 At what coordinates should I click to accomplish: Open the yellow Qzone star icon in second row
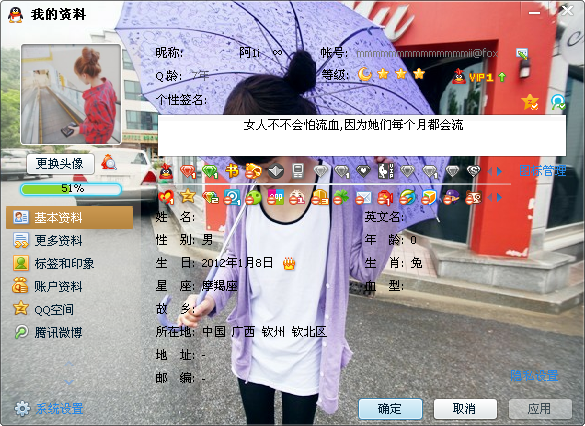click(188, 196)
